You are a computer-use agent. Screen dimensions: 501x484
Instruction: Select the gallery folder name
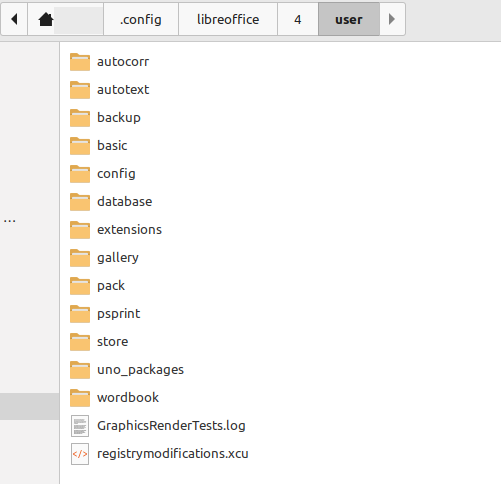[x=118, y=258]
